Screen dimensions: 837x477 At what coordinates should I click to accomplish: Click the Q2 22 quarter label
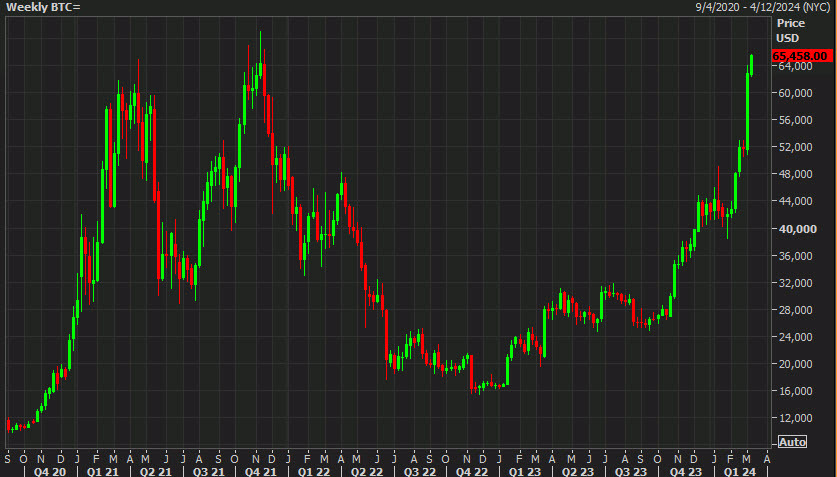point(367,472)
